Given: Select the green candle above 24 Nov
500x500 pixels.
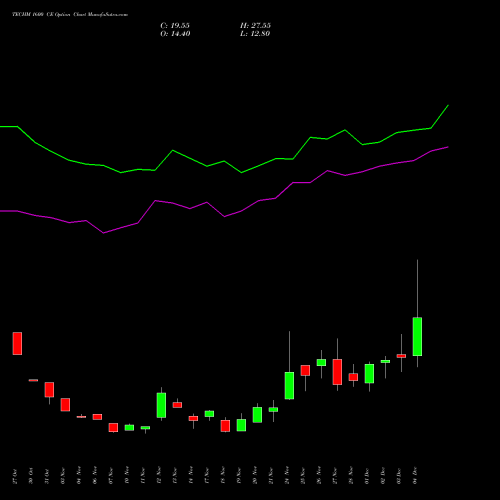Looking at the screenshot, I should 289,386.
